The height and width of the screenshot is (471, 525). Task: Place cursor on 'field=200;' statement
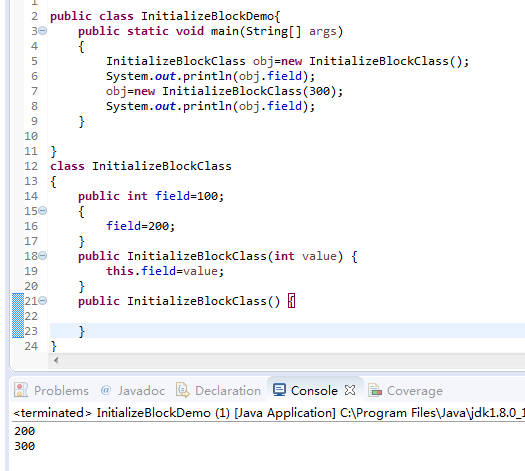pos(140,226)
